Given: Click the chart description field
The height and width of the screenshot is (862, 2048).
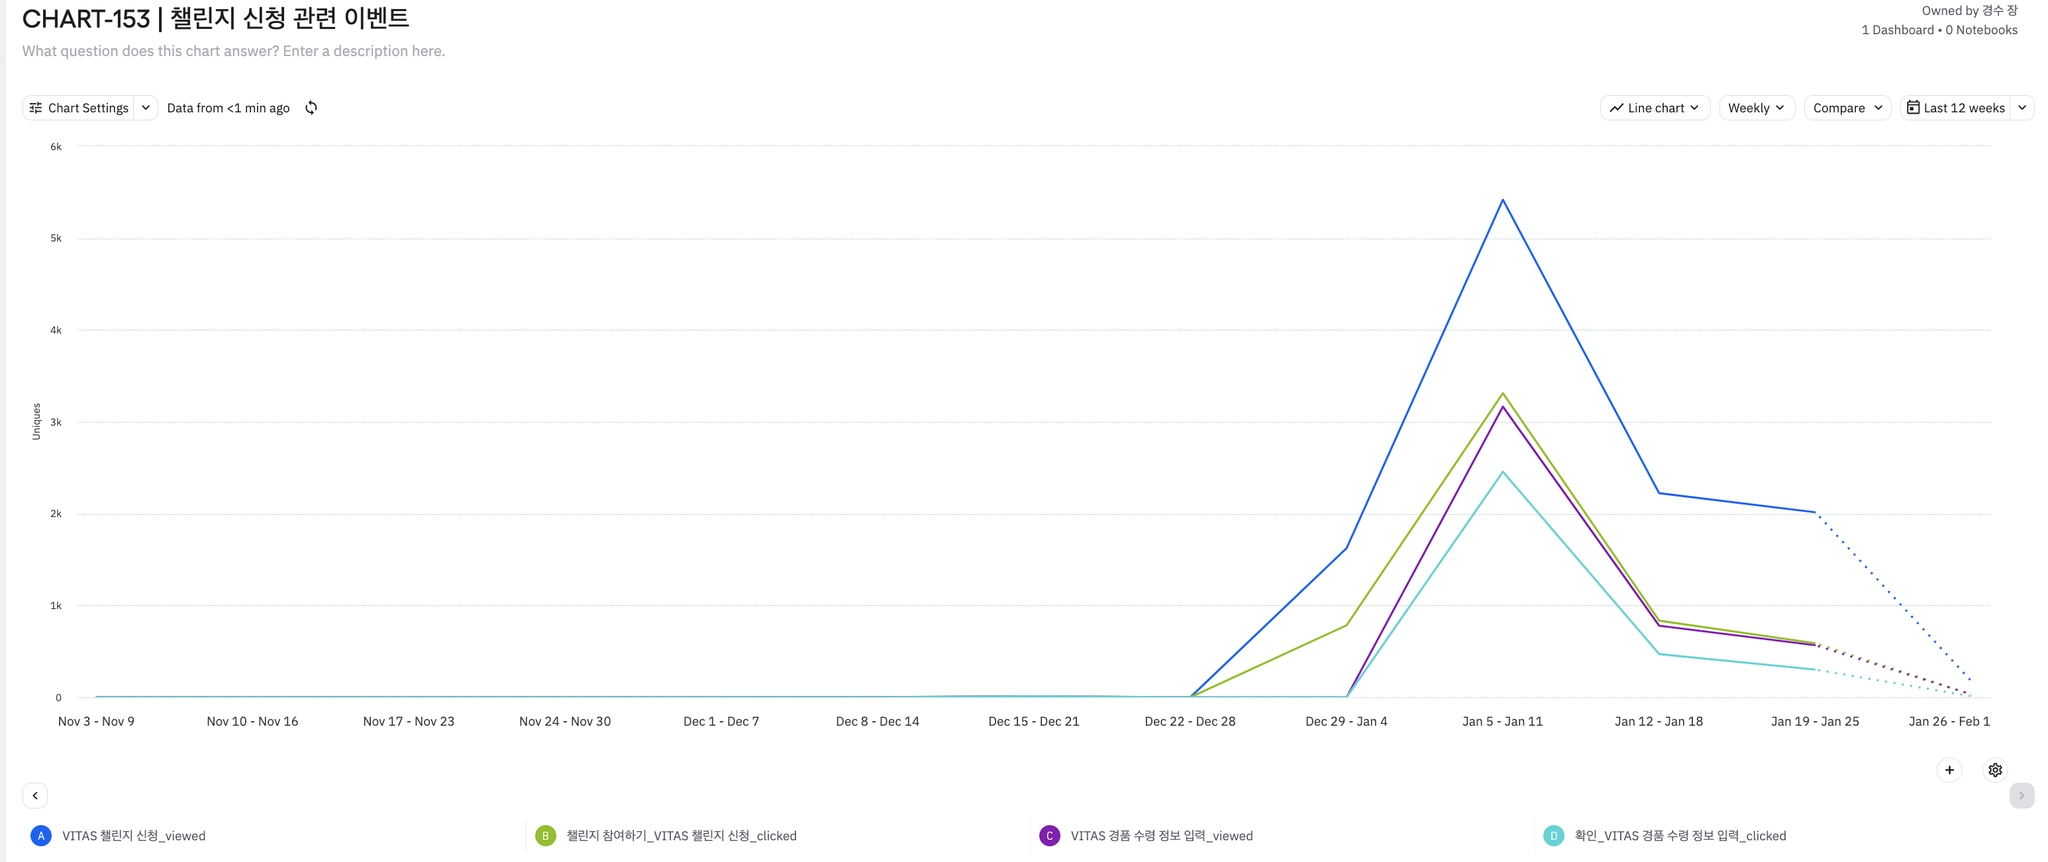Looking at the screenshot, I should point(234,51).
